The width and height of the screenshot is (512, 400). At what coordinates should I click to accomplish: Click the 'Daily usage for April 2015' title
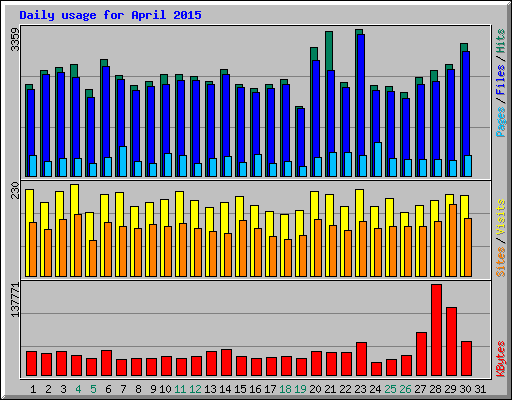point(110,15)
